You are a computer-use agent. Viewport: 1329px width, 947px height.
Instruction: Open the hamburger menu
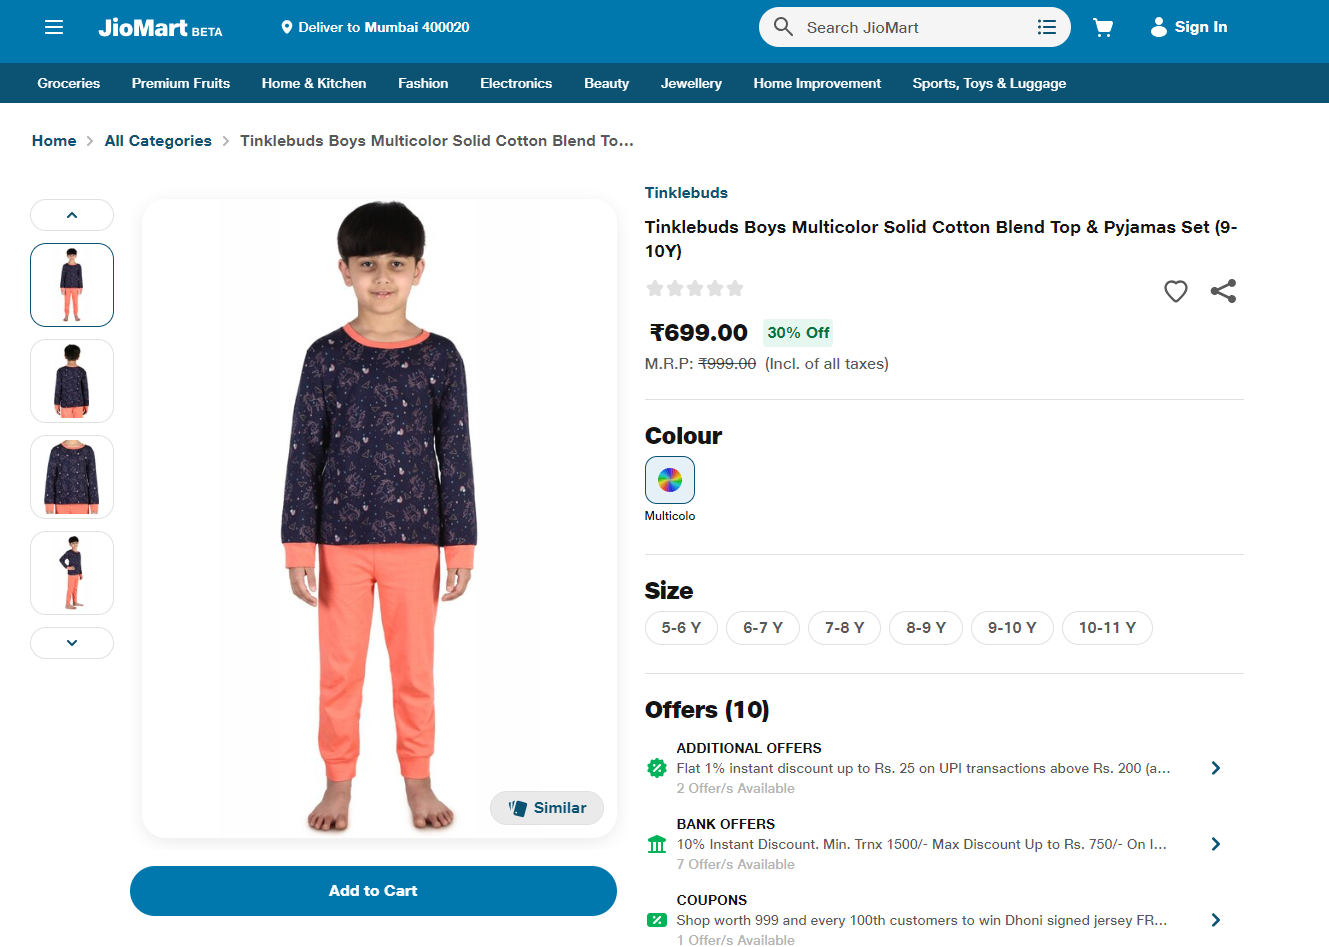54,27
